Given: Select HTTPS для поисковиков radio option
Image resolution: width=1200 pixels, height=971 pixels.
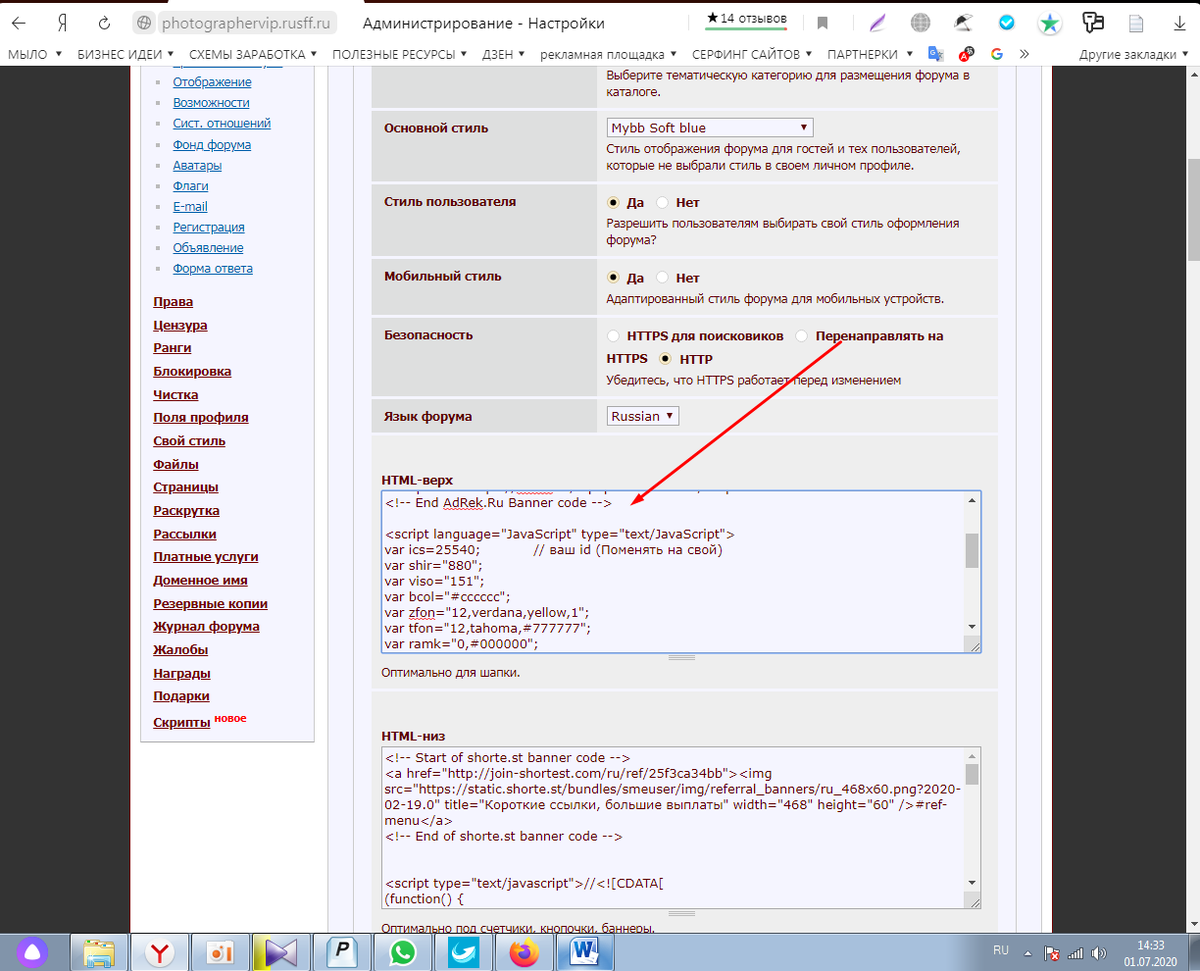Looking at the screenshot, I should (613, 336).
